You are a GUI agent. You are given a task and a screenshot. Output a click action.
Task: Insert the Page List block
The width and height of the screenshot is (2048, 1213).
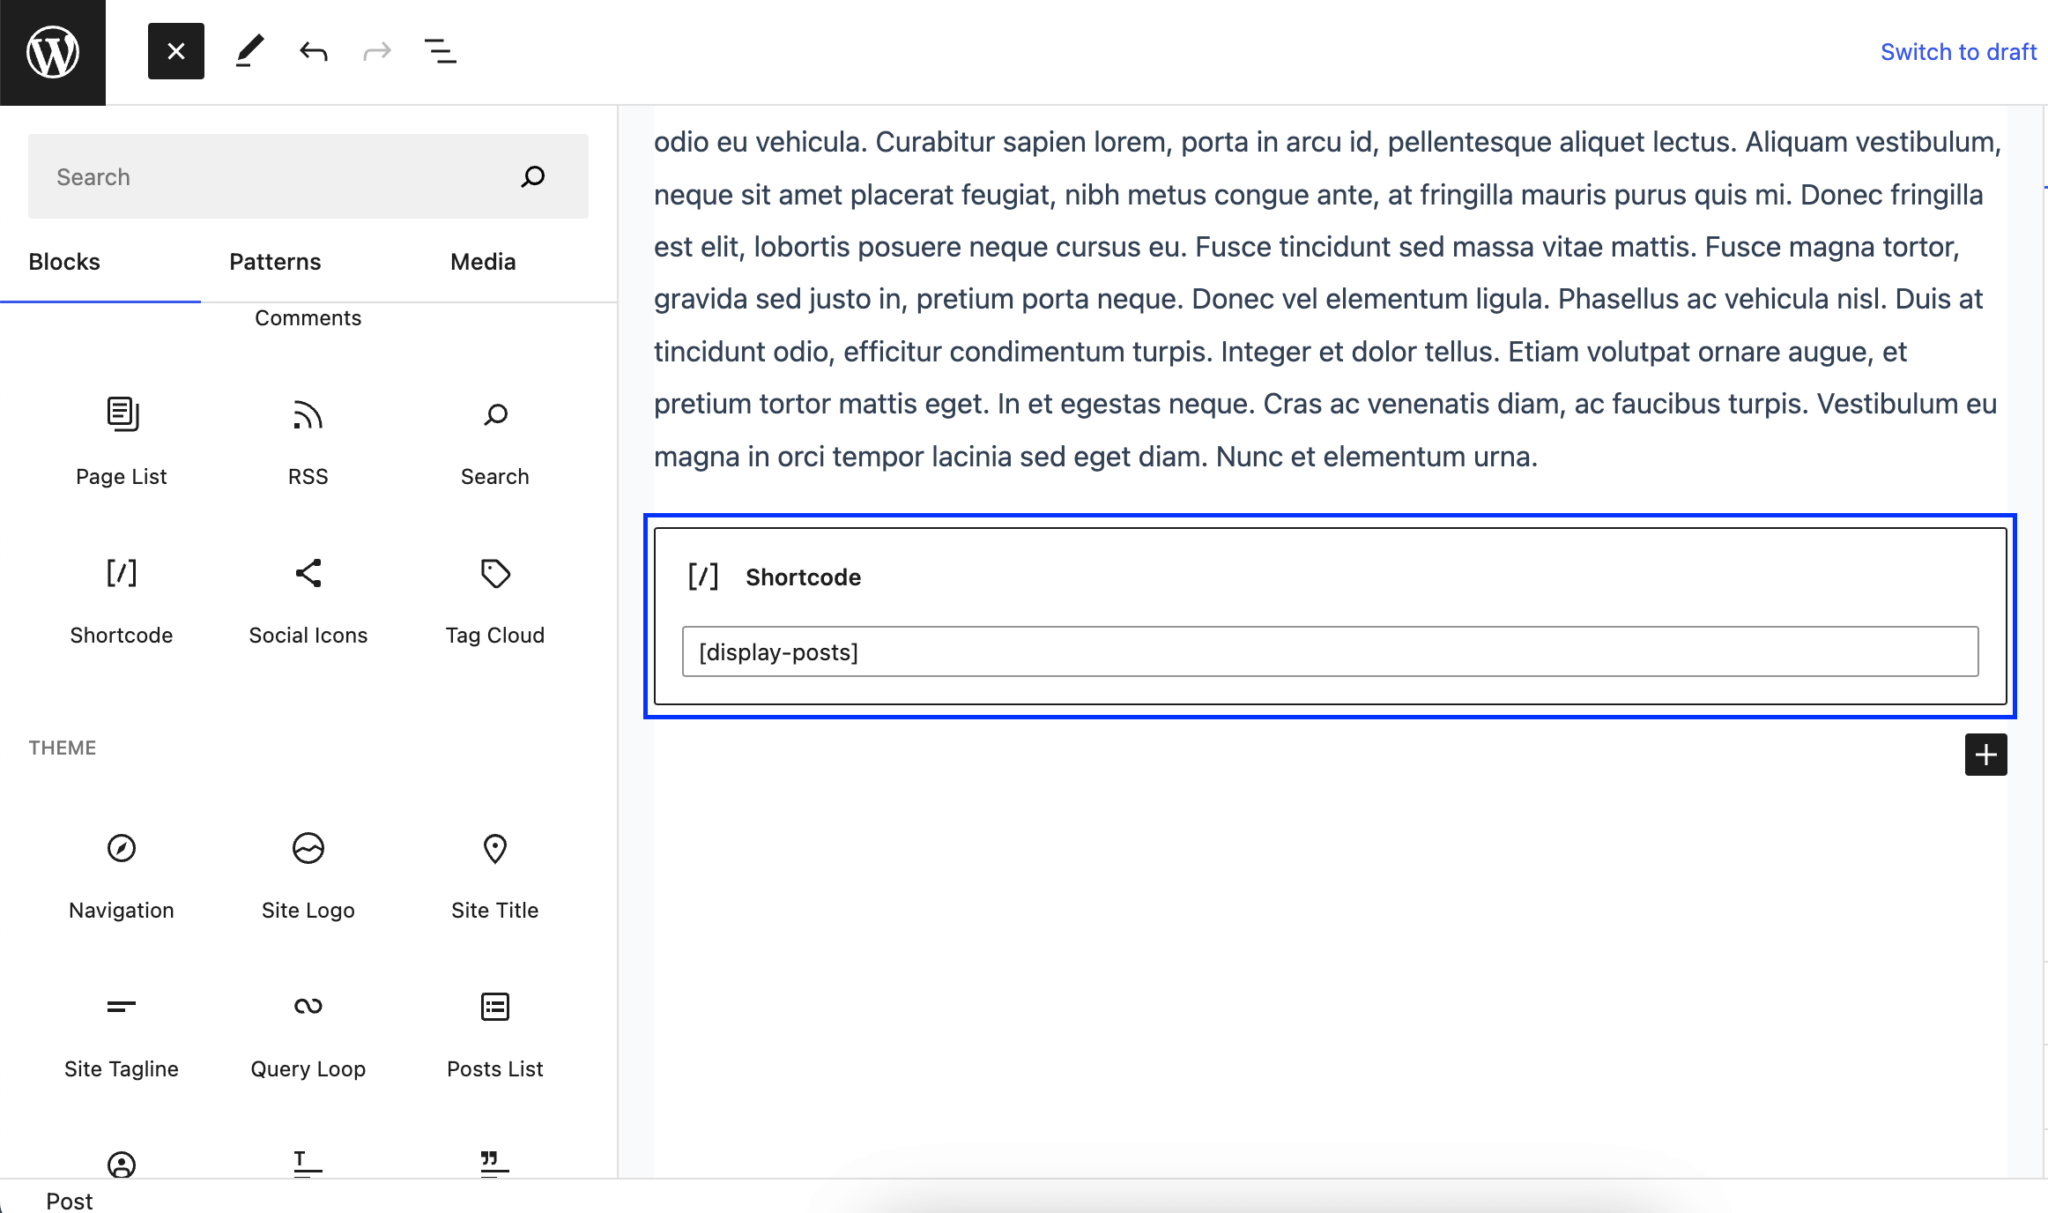coord(121,440)
